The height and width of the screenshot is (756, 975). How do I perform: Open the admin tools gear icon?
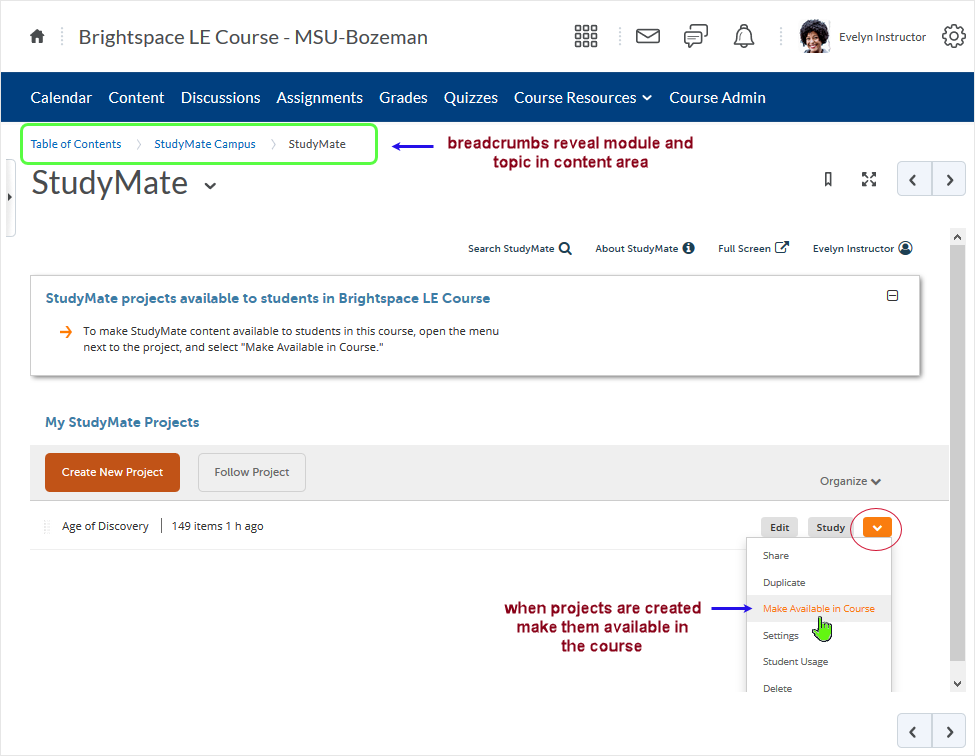(x=954, y=37)
